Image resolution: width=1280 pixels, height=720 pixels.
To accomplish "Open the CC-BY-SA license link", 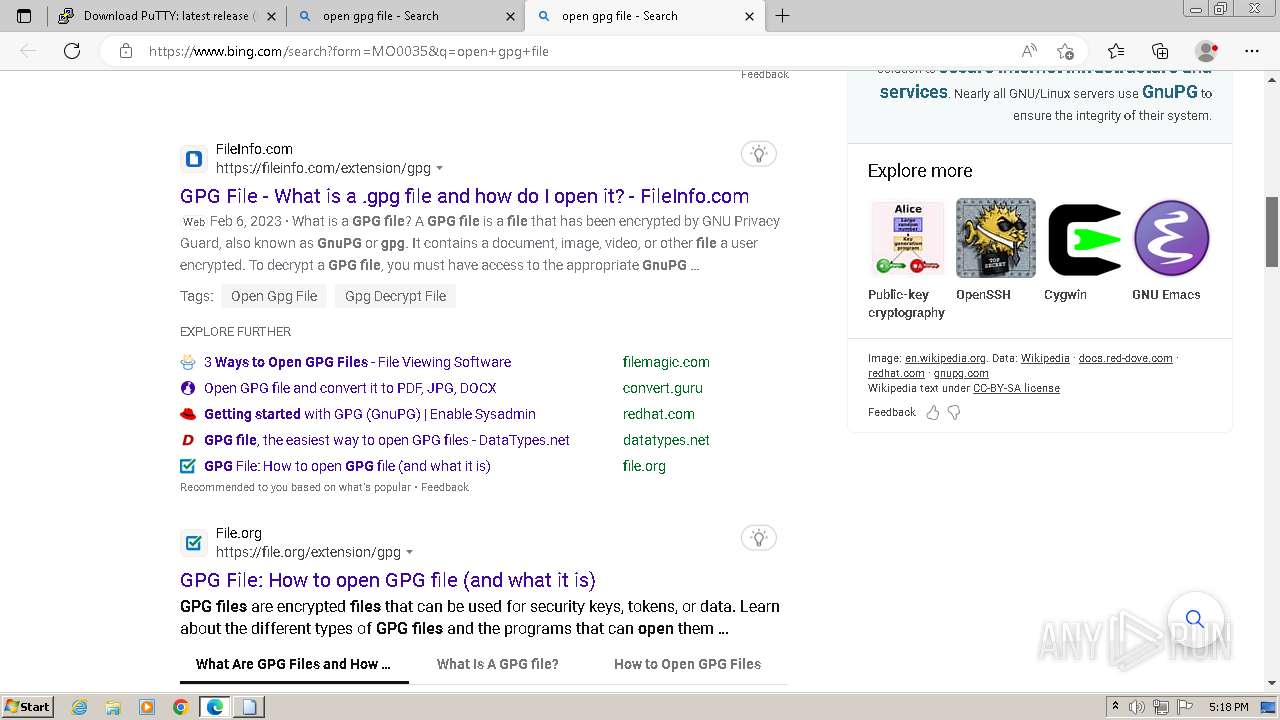I will click(x=1016, y=388).
